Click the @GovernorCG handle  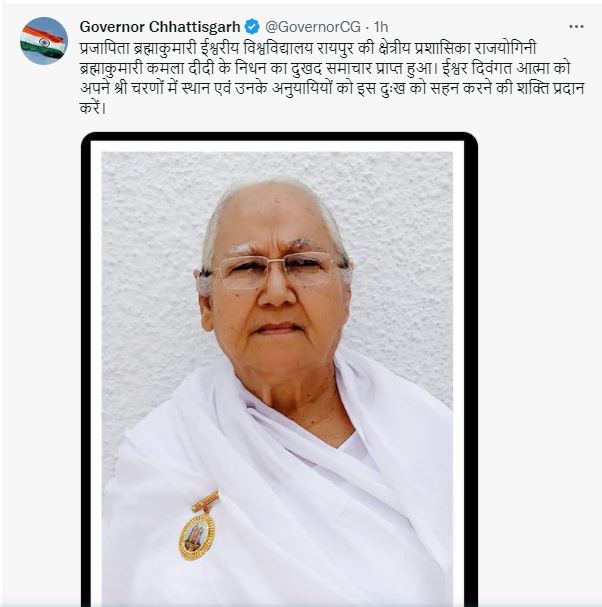pyautogui.click(x=312, y=27)
